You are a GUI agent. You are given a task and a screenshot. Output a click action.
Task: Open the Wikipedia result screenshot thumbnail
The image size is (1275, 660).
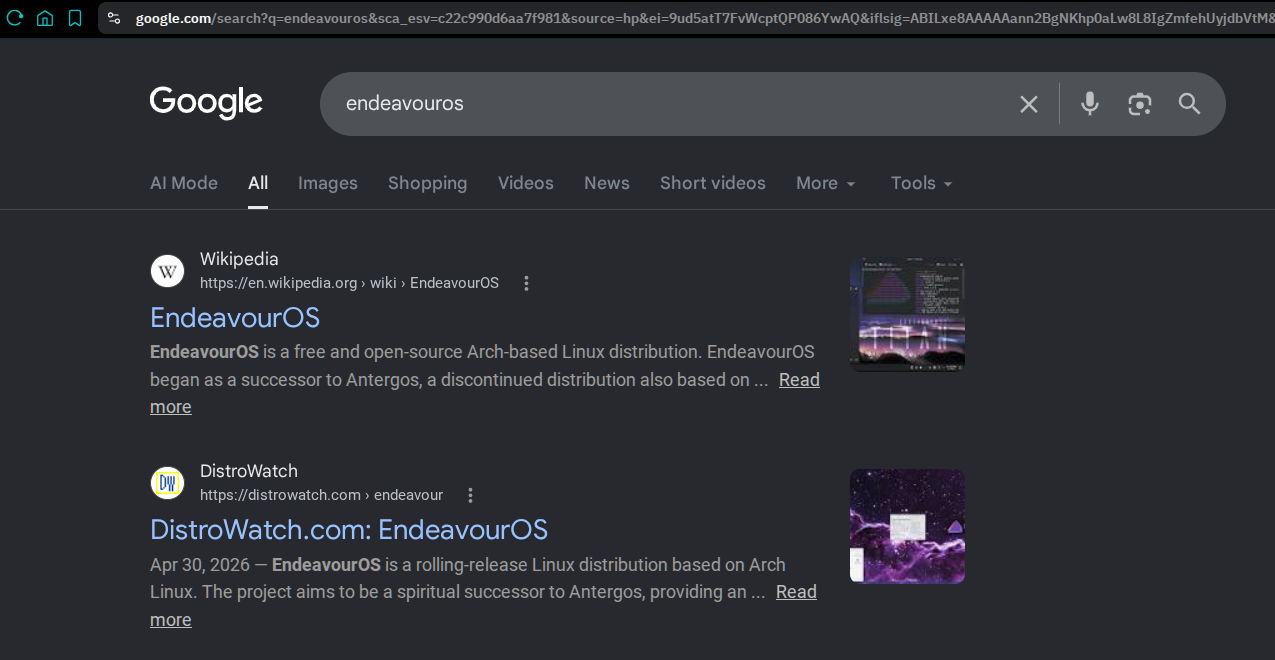click(x=907, y=314)
